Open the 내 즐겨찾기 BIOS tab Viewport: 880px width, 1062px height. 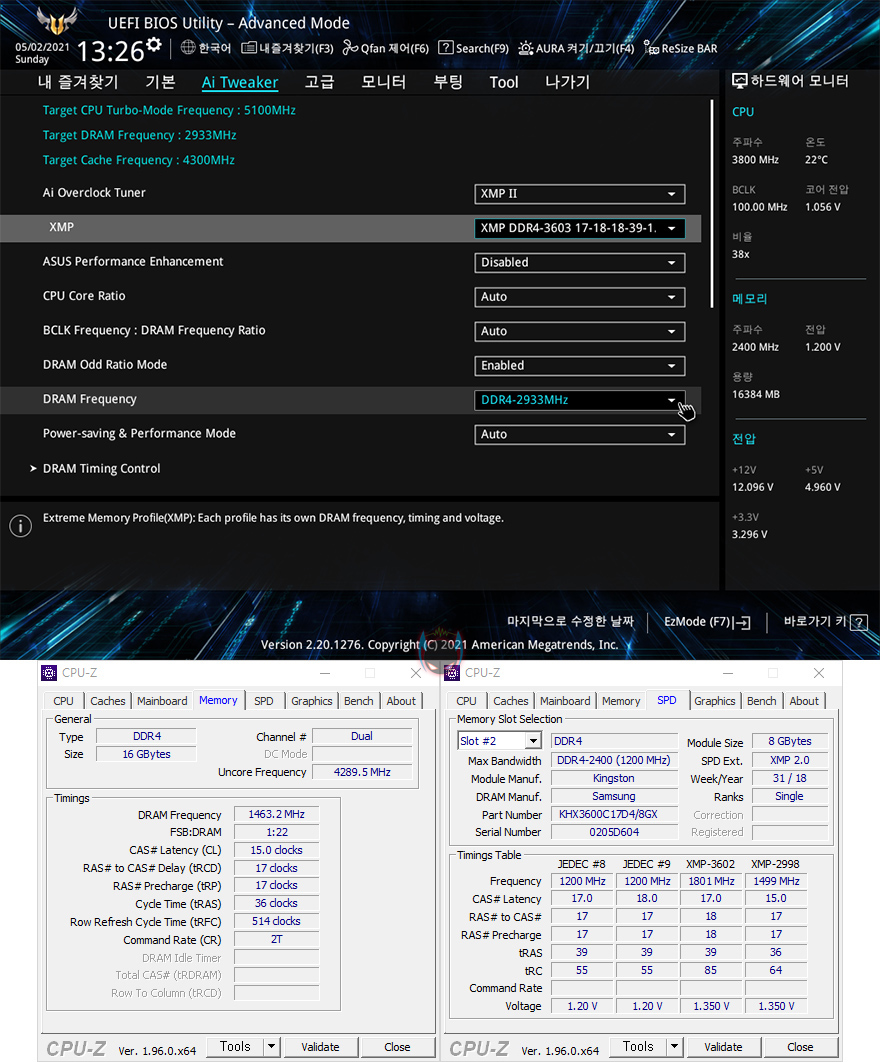pyautogui.click(x=78, y=82)
